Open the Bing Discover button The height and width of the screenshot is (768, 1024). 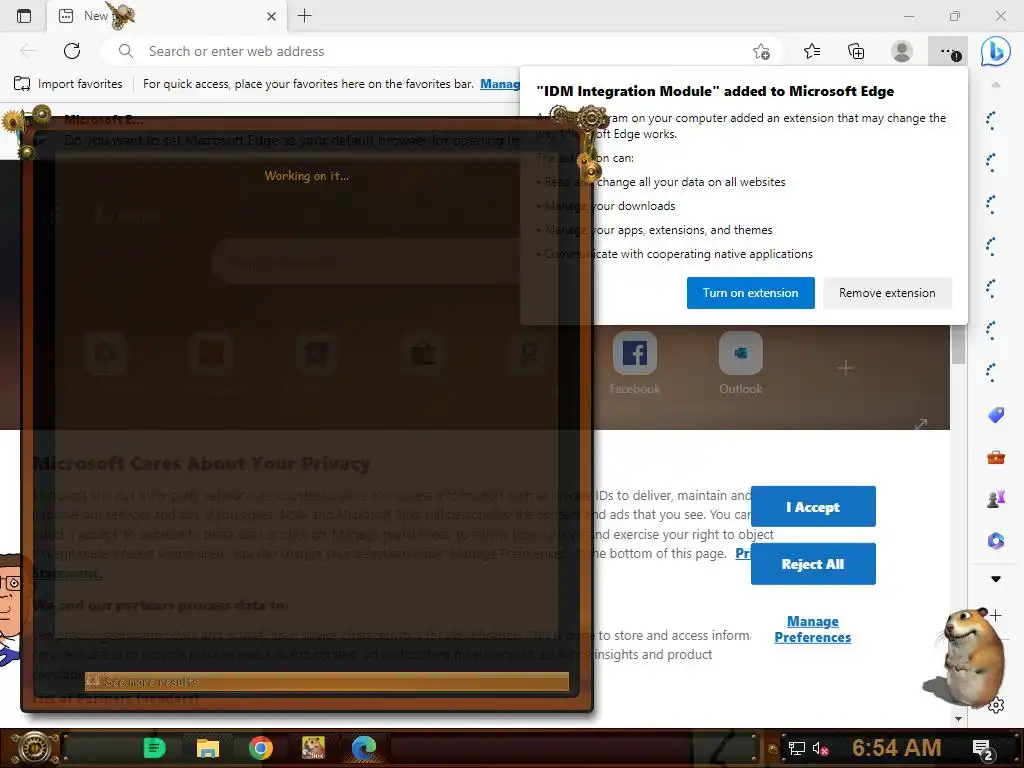coord(995,50)
